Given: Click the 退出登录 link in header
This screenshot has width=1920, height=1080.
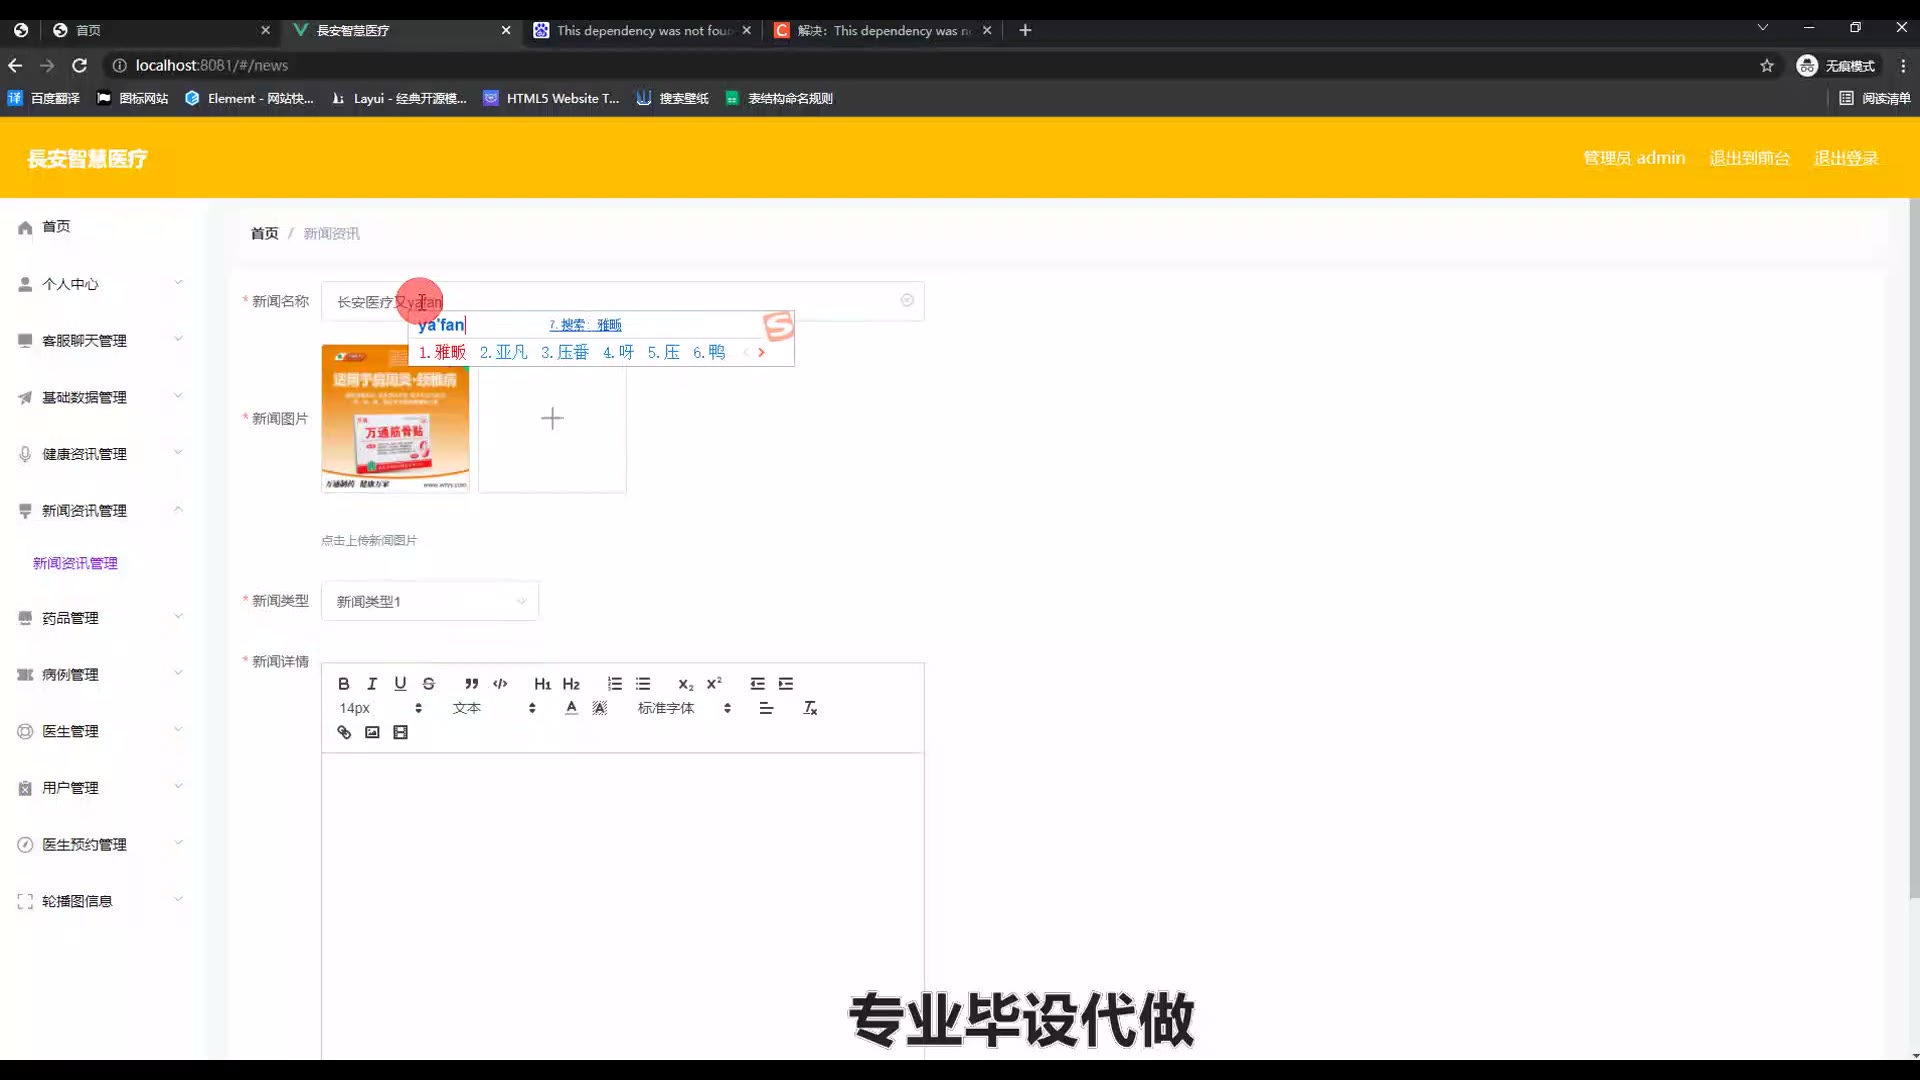Looking at the screenshot, I should [x=1845, y=158].
